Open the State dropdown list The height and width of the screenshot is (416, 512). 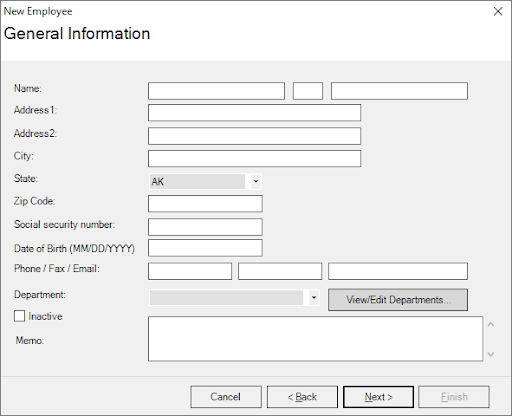(256, 182)
